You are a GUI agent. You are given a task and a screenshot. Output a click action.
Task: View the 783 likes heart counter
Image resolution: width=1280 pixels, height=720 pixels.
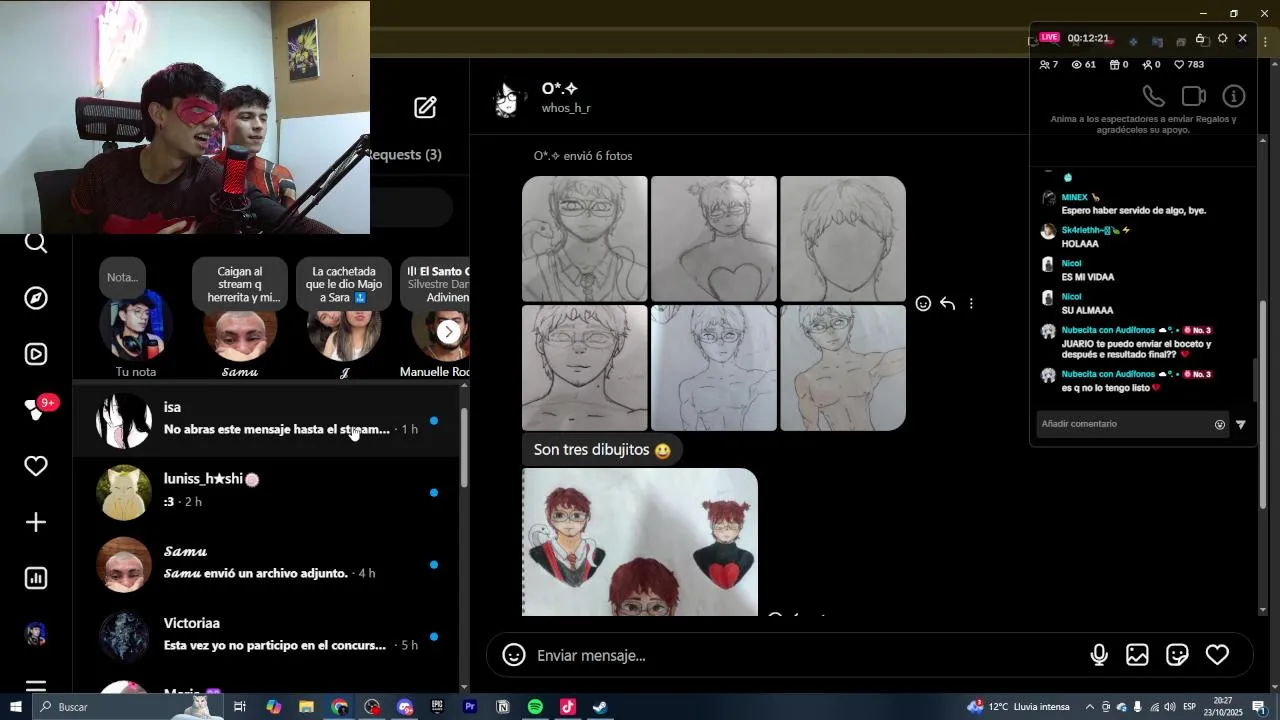coord(1189,64)
